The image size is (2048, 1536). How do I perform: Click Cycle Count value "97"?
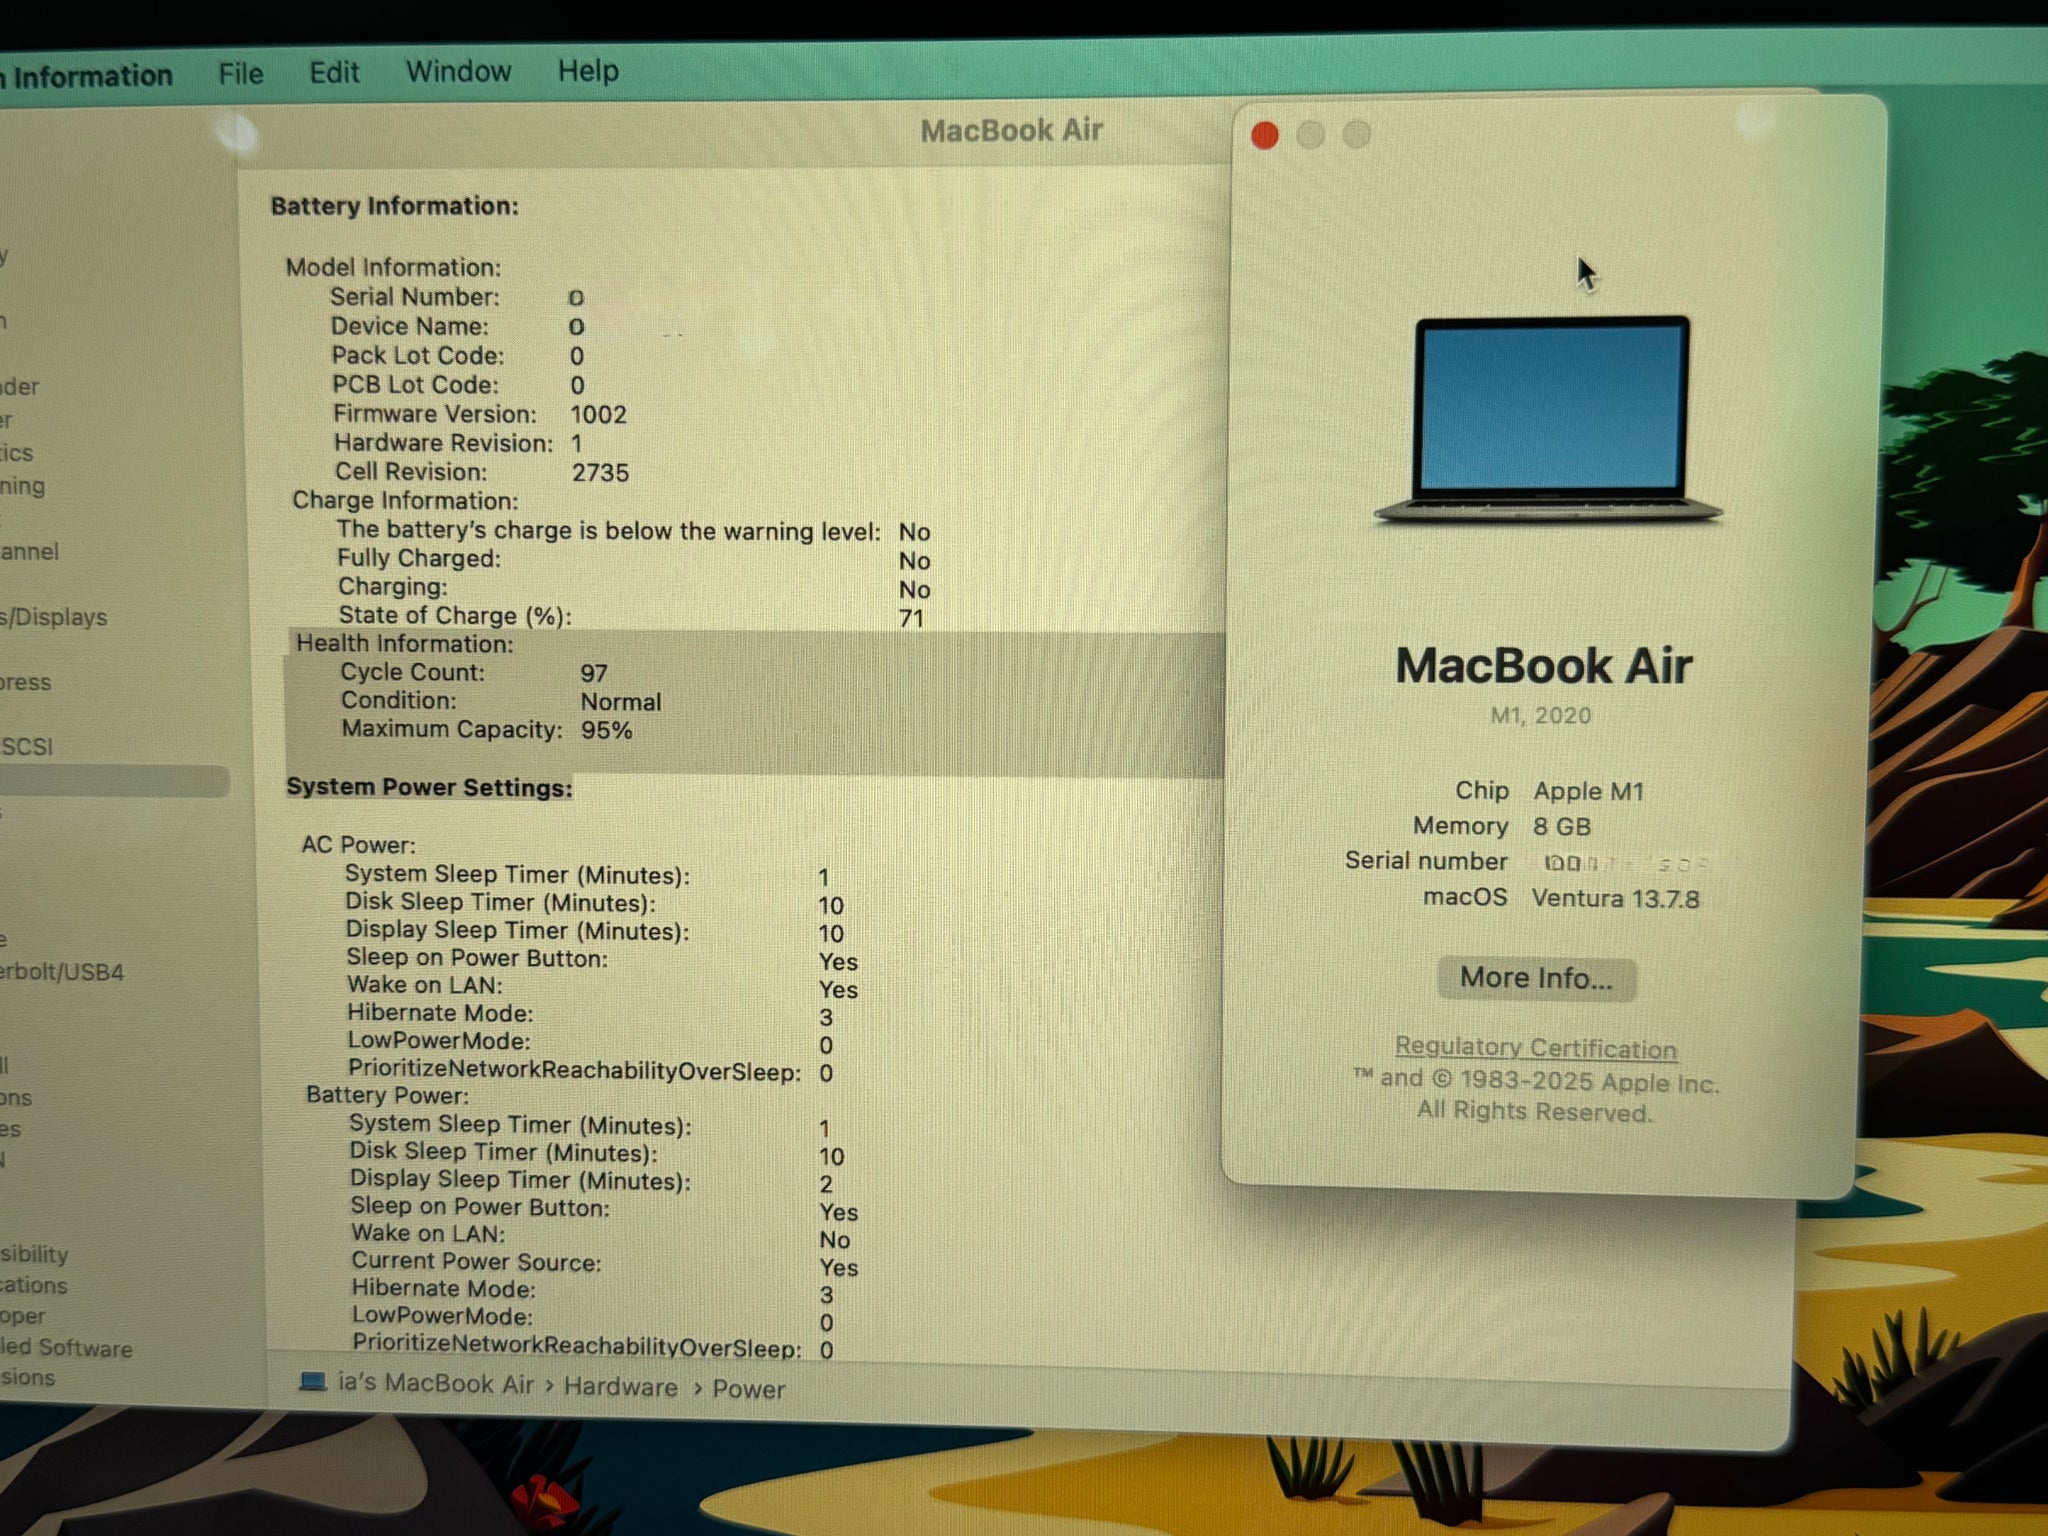tap(593, 673)
